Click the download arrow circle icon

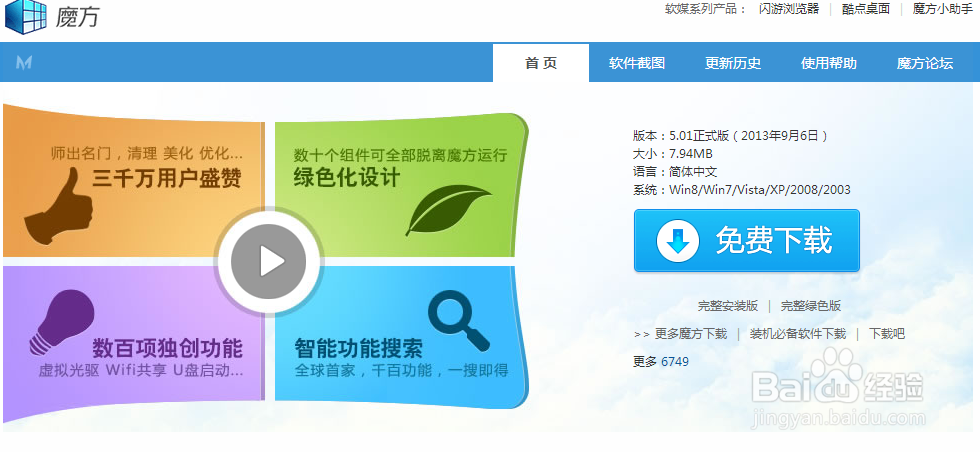(678, 241)
